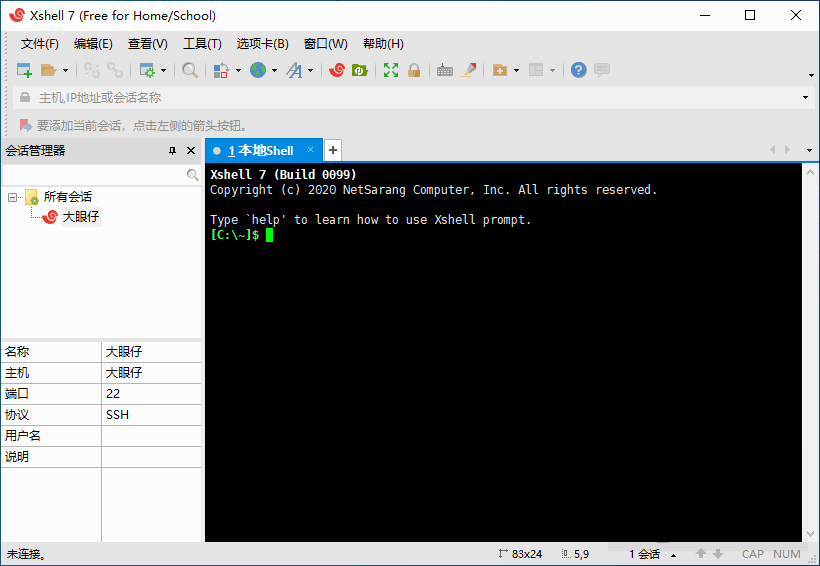Click terminal scrollbar down arrow
The width and height of the screenshot is (820, 566).
point(811,534)
